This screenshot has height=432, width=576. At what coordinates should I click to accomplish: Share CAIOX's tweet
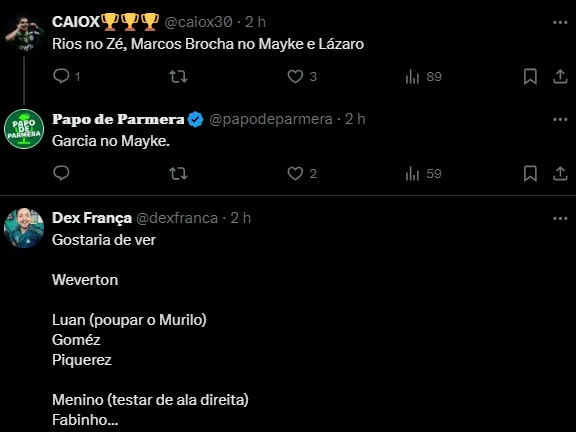click(560, 76)
